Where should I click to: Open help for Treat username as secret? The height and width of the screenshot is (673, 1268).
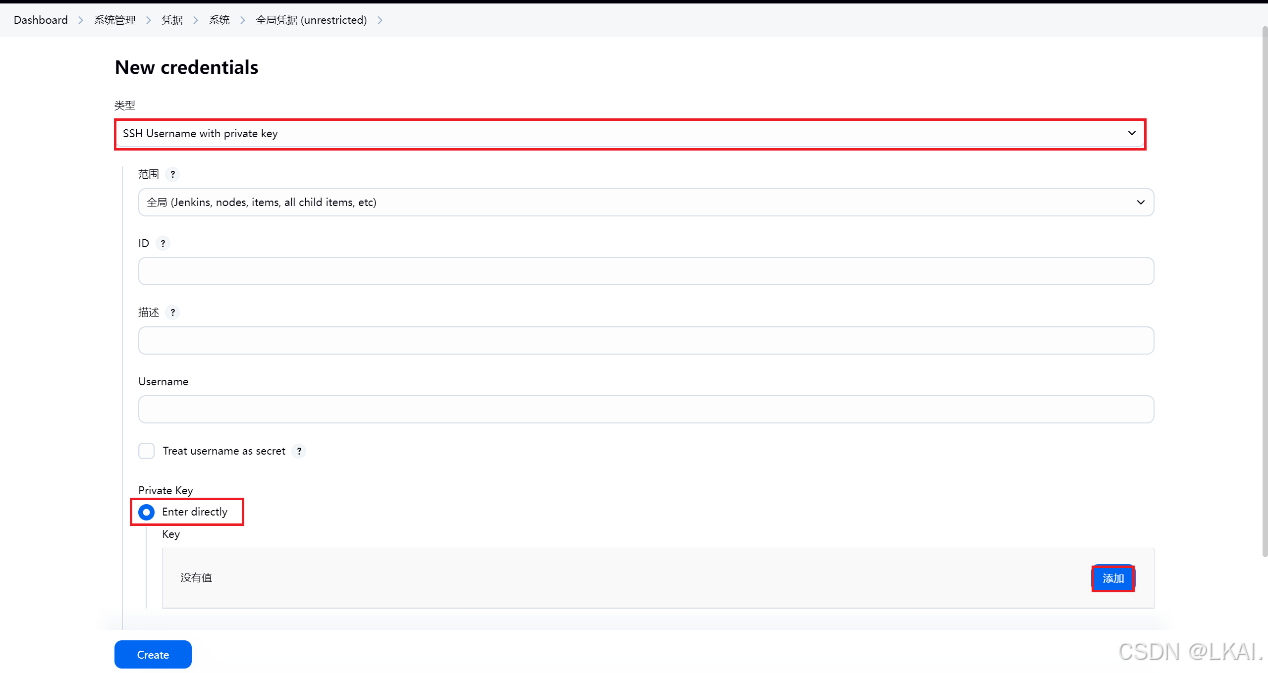coord(299,451)
